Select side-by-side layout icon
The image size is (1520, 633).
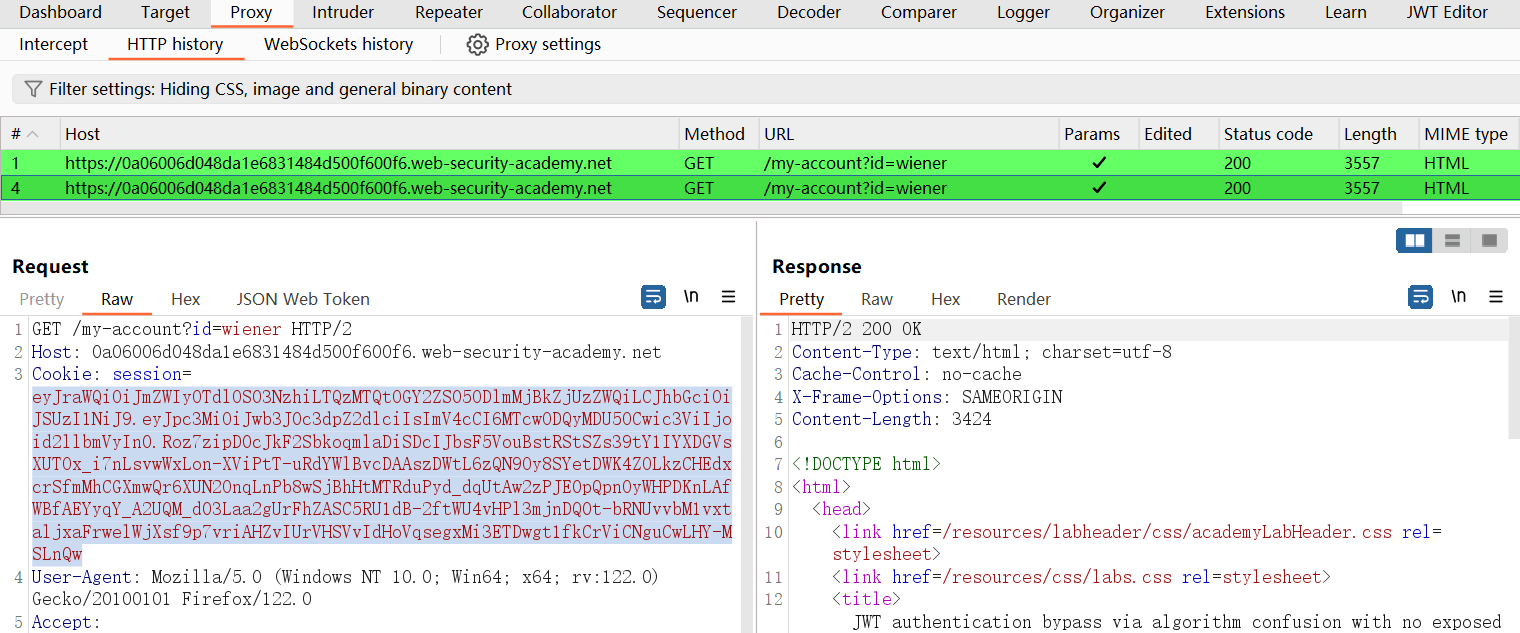click(1414, 241)
